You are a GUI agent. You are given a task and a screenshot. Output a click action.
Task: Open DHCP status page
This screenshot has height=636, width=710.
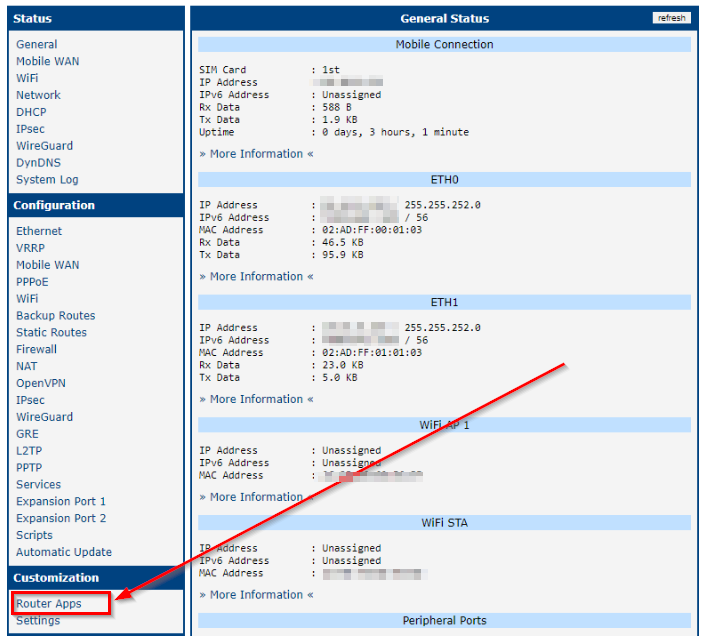coord(31,113)
